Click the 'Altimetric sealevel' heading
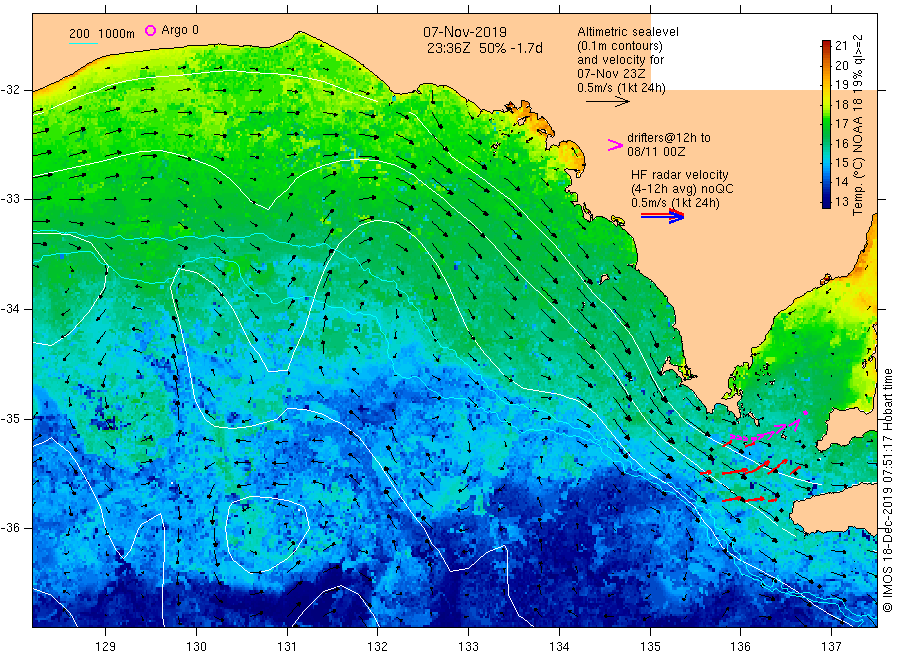900x660 pixels. point(628,32)
